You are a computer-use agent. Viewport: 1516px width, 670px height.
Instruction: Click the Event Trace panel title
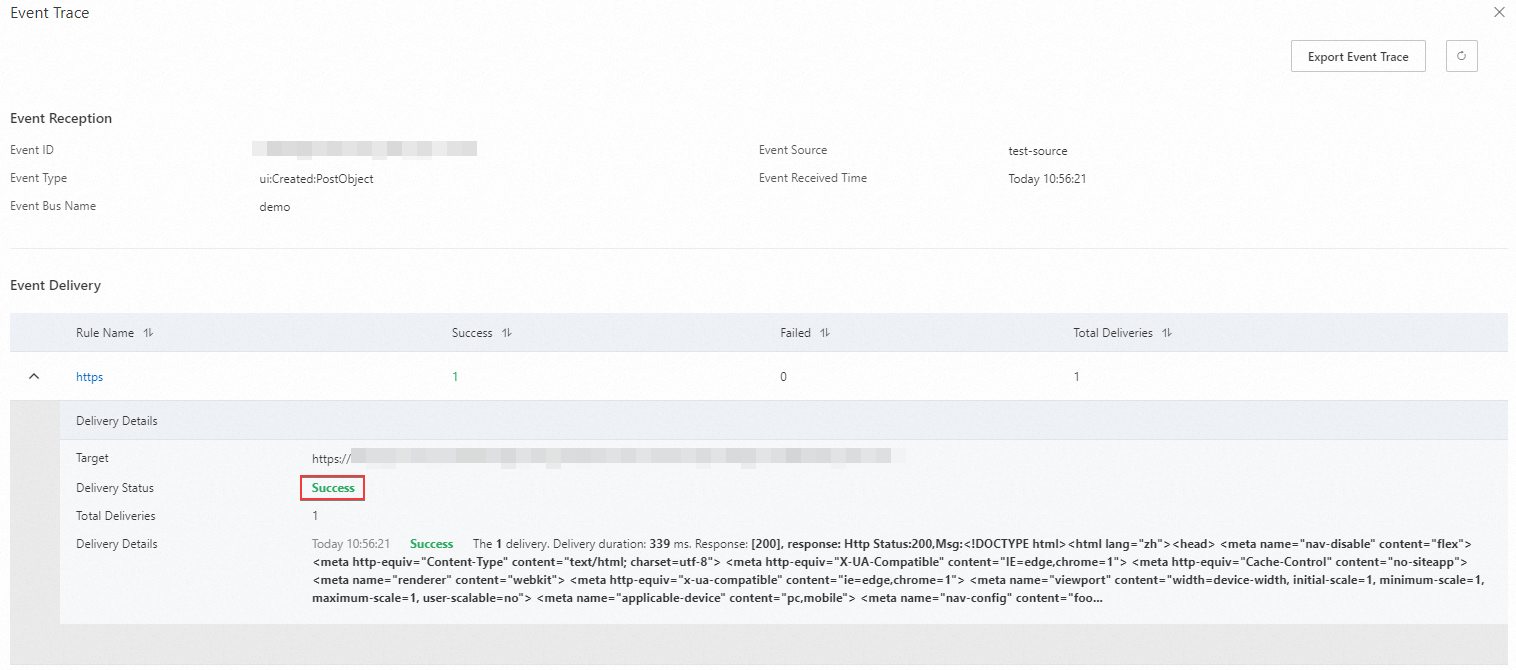[50, 13]
